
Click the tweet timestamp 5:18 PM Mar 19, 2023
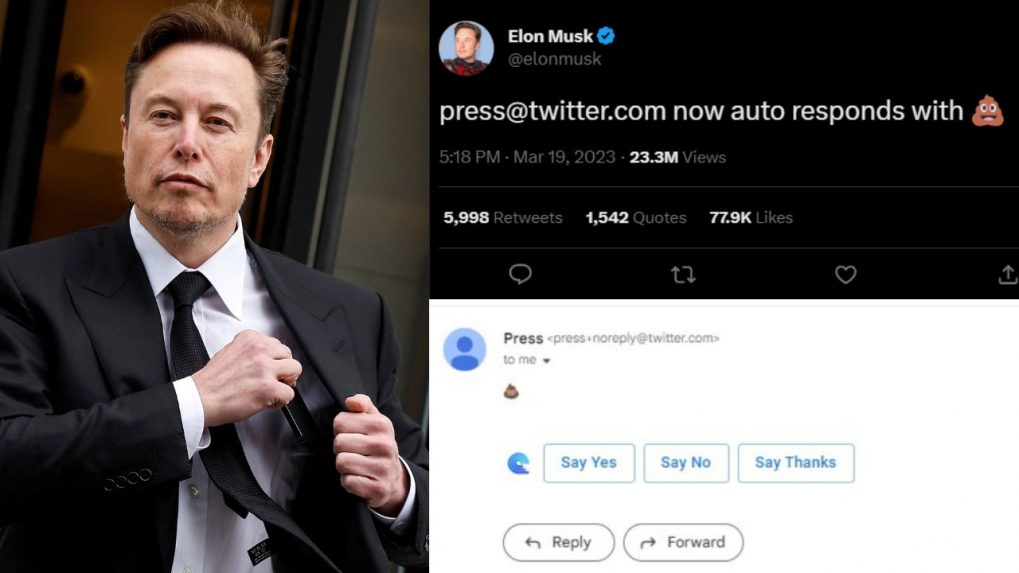527,157
